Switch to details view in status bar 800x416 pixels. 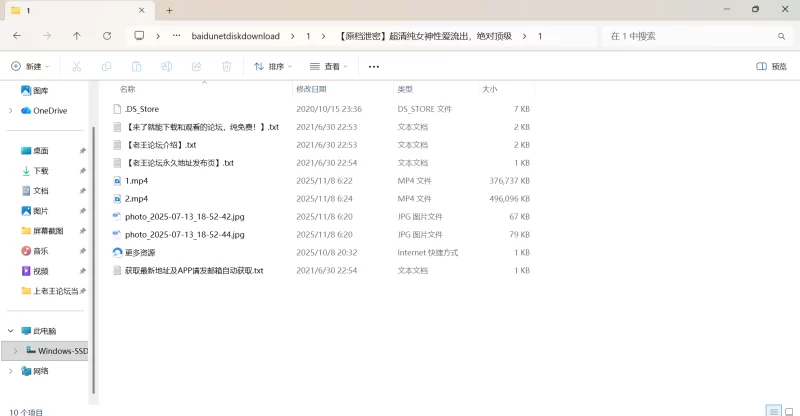click(772, 410)
